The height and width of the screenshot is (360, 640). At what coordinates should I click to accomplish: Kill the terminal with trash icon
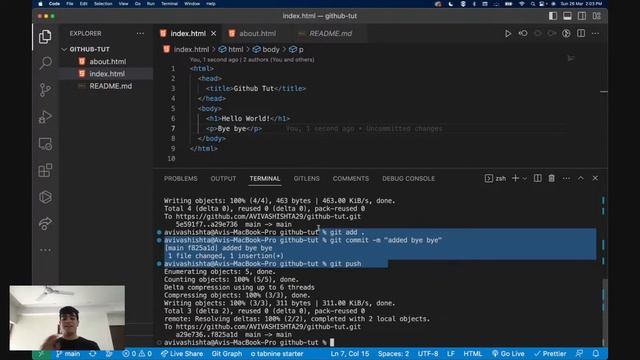(551, 178)
